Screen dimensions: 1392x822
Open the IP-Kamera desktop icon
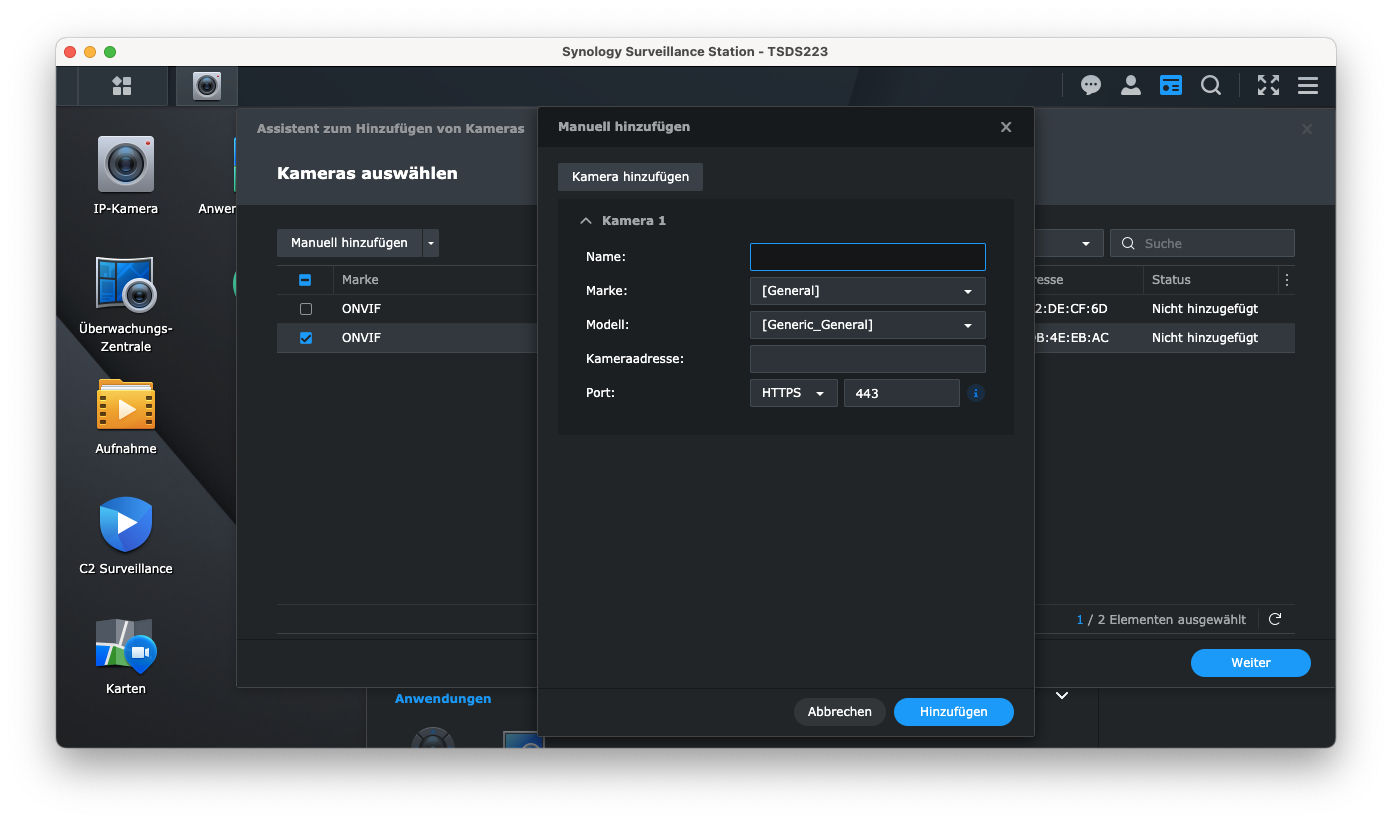126,165
